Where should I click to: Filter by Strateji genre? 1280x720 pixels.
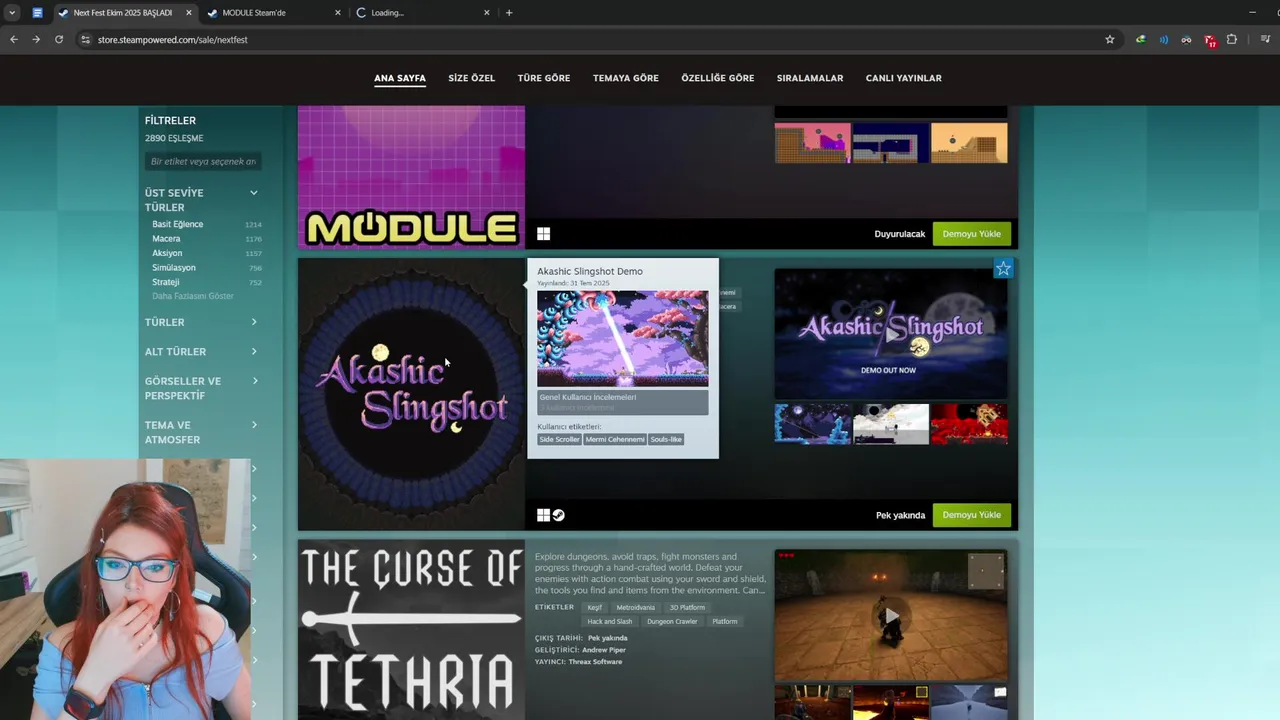166,282
